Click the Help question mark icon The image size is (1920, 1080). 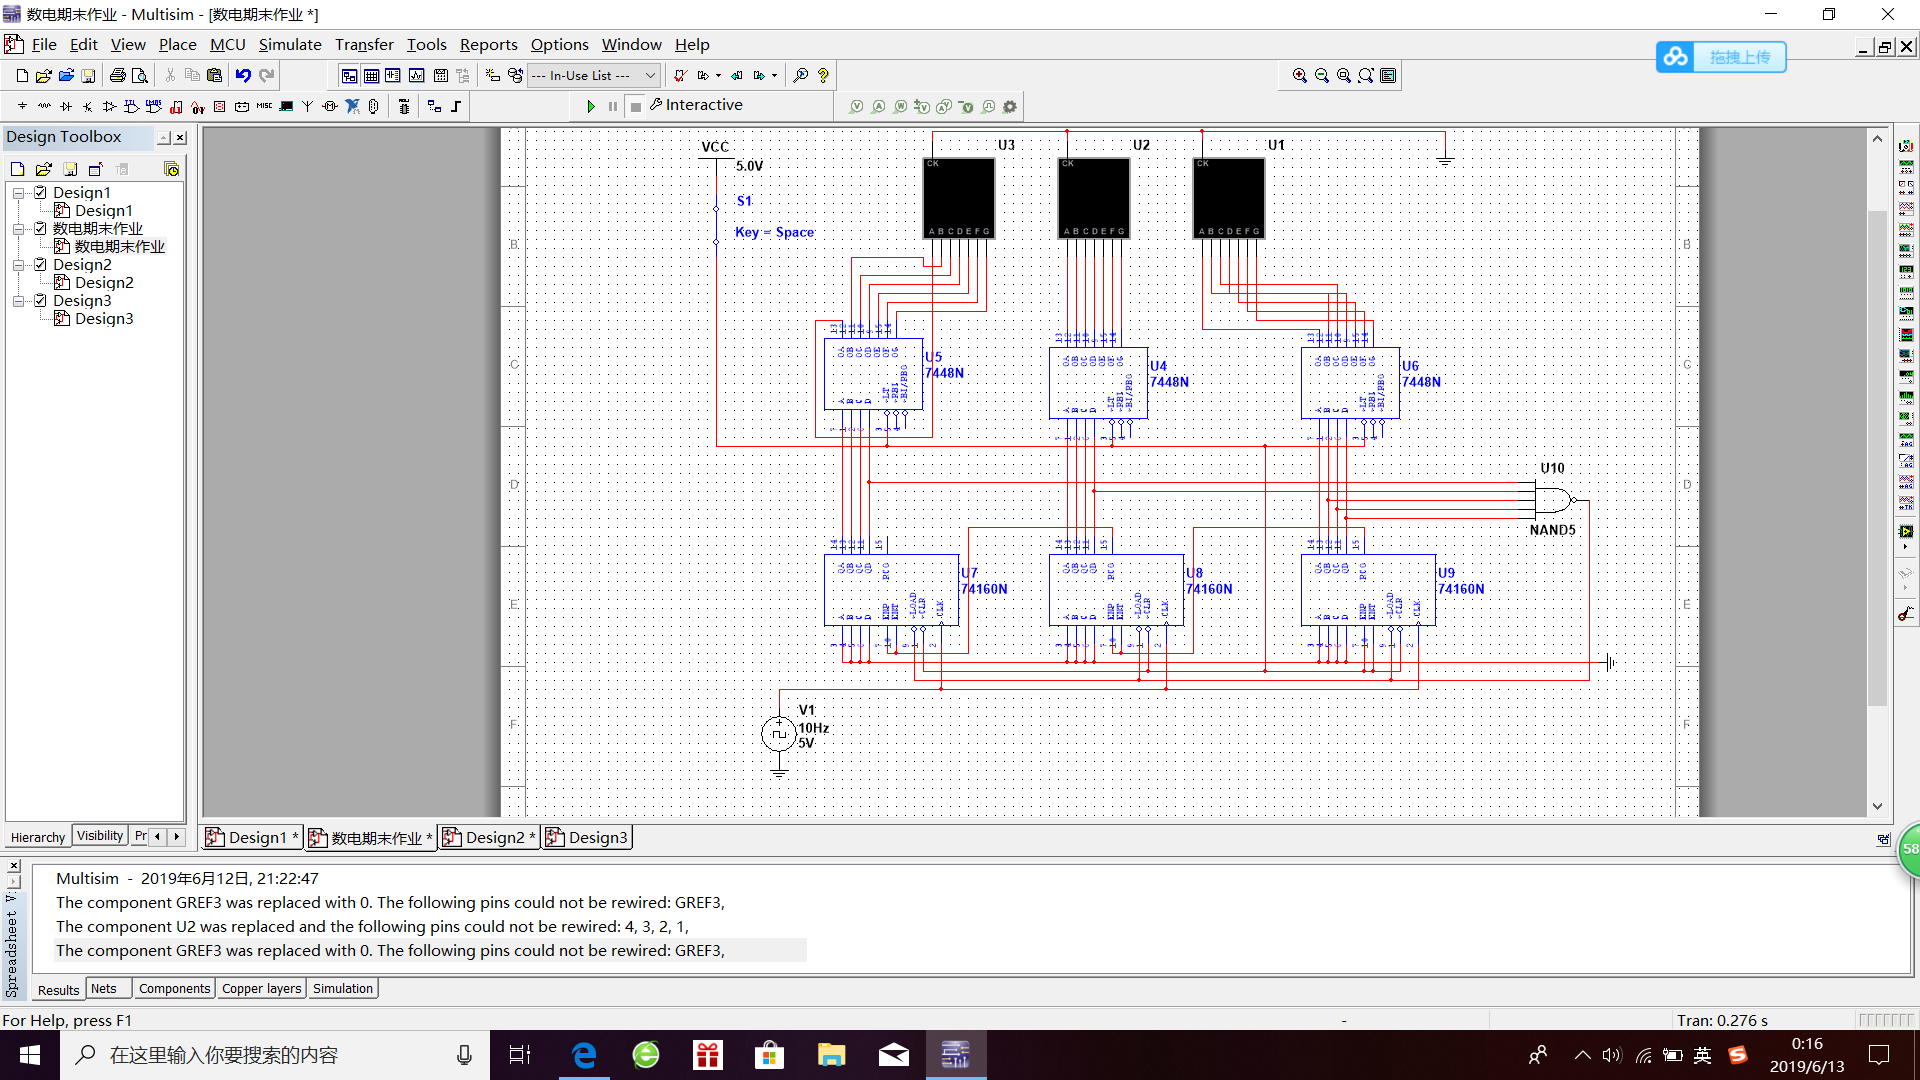point(823,75)
